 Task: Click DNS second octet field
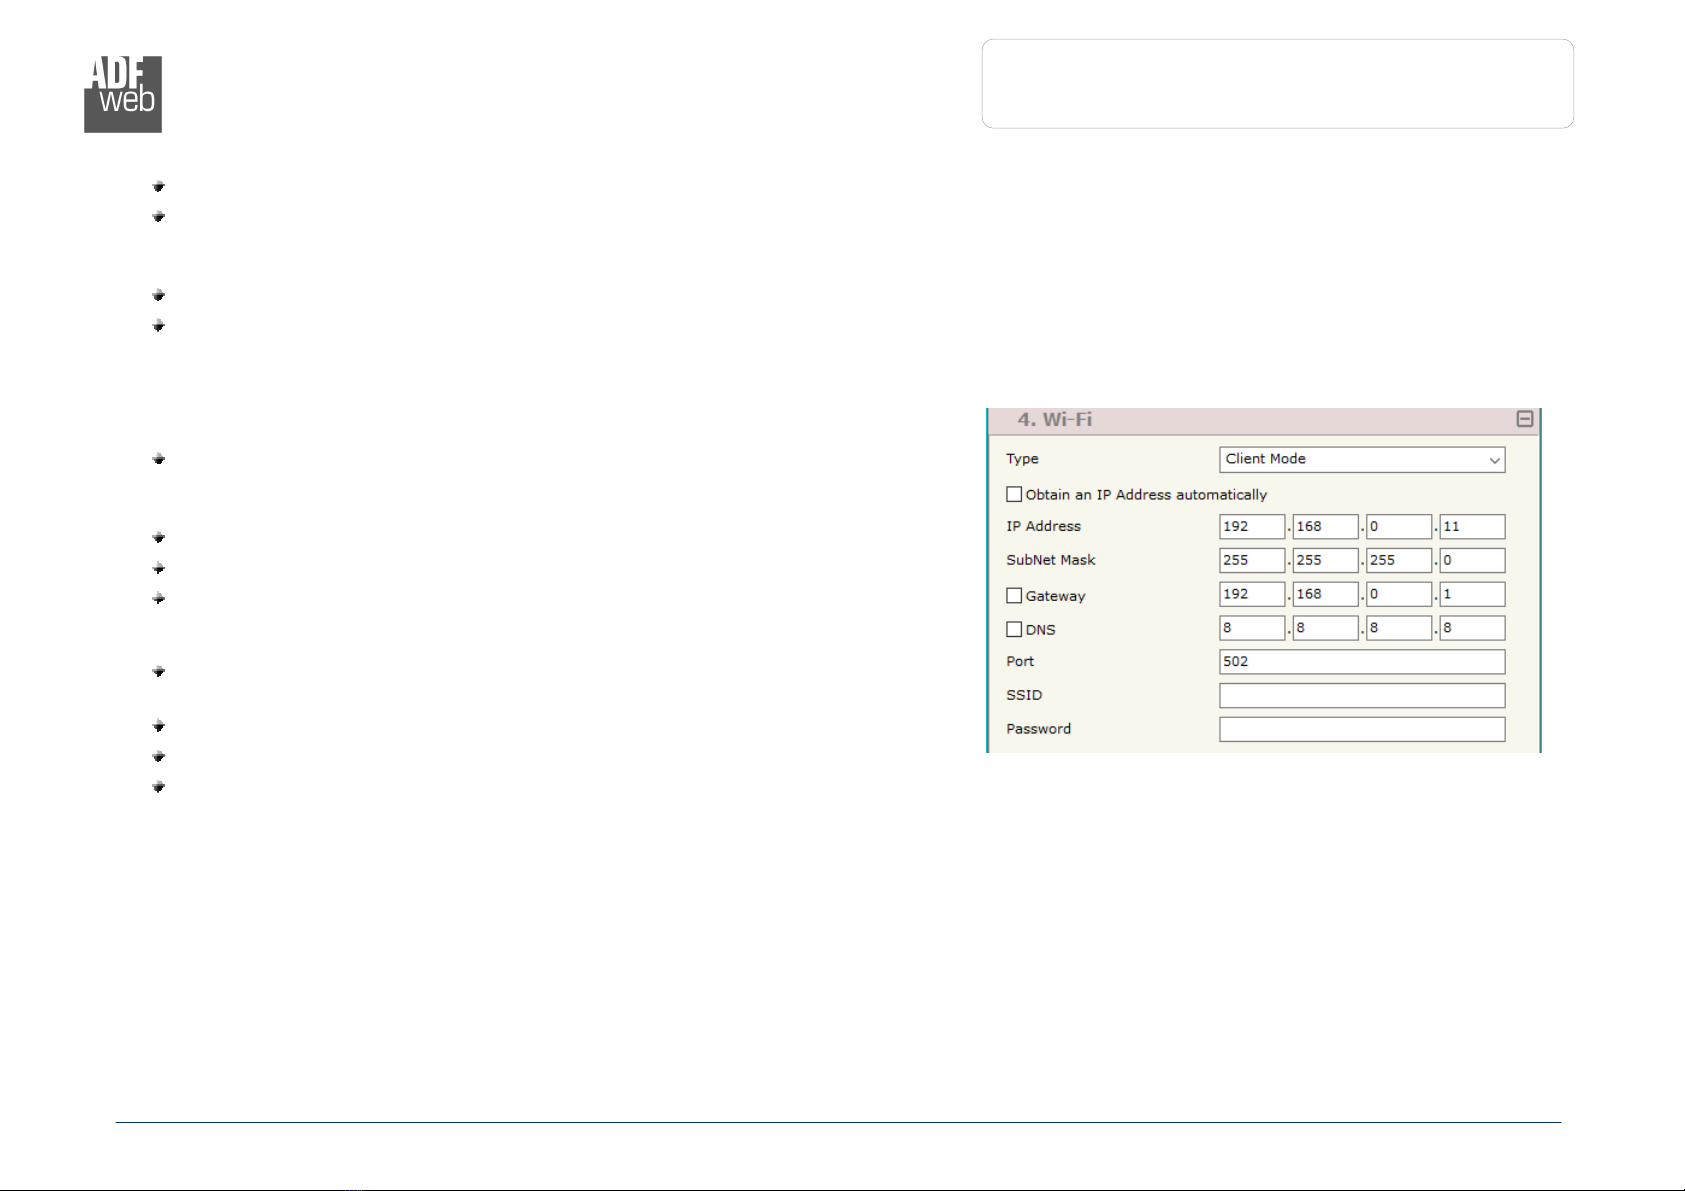1325,628
